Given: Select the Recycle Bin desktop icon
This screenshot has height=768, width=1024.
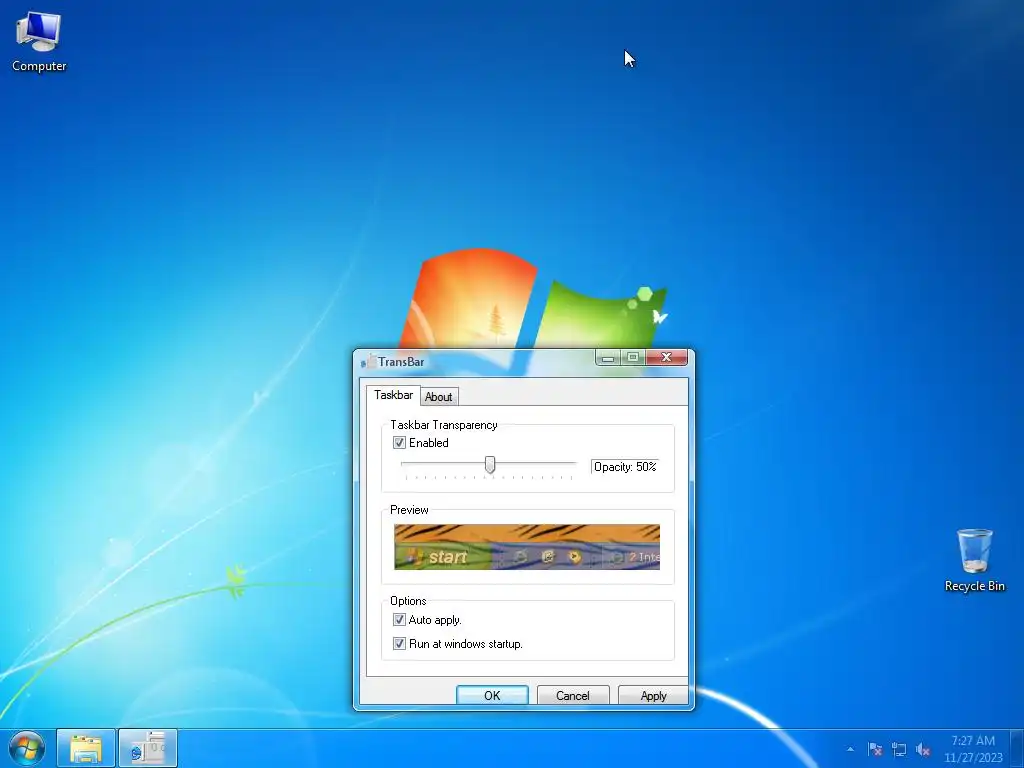Looking at the screenshot, I should click(x=974, y=560).
